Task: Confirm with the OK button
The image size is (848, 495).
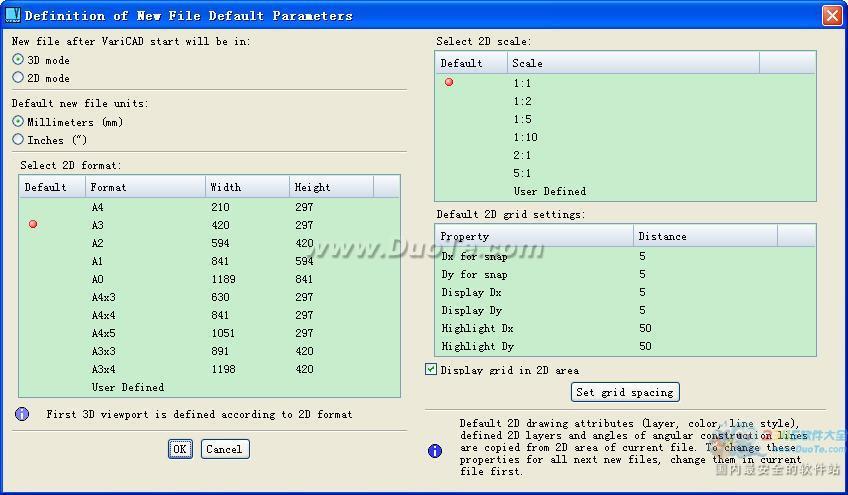Action: pos(180,449)
